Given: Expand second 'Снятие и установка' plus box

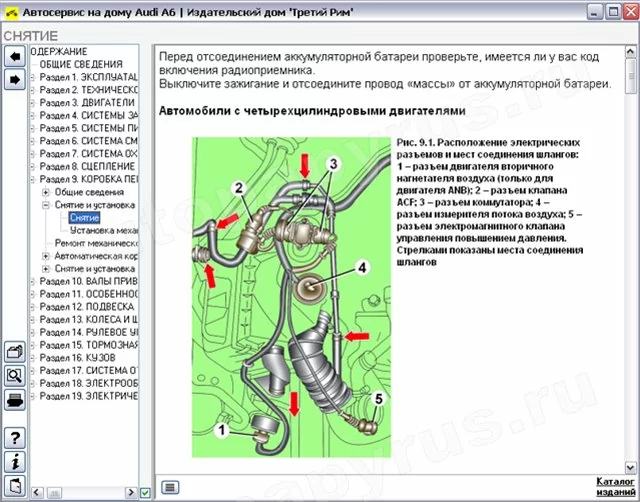Looking at the screenshot, I should click(46, 269).
